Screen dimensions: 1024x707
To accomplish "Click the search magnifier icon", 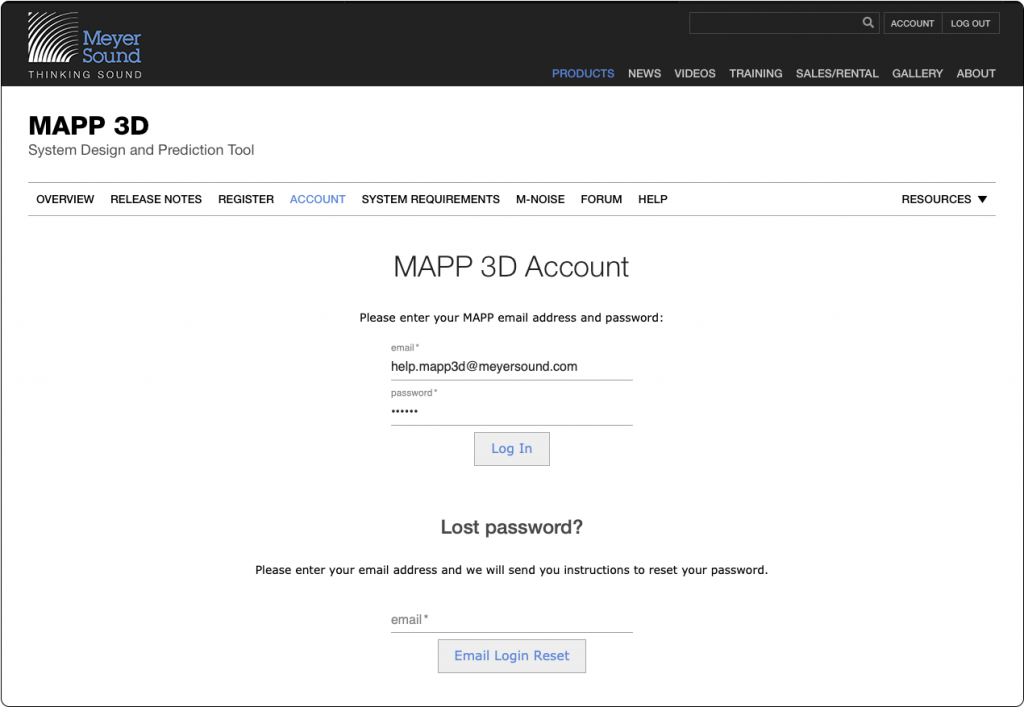I will coord(868,23).
